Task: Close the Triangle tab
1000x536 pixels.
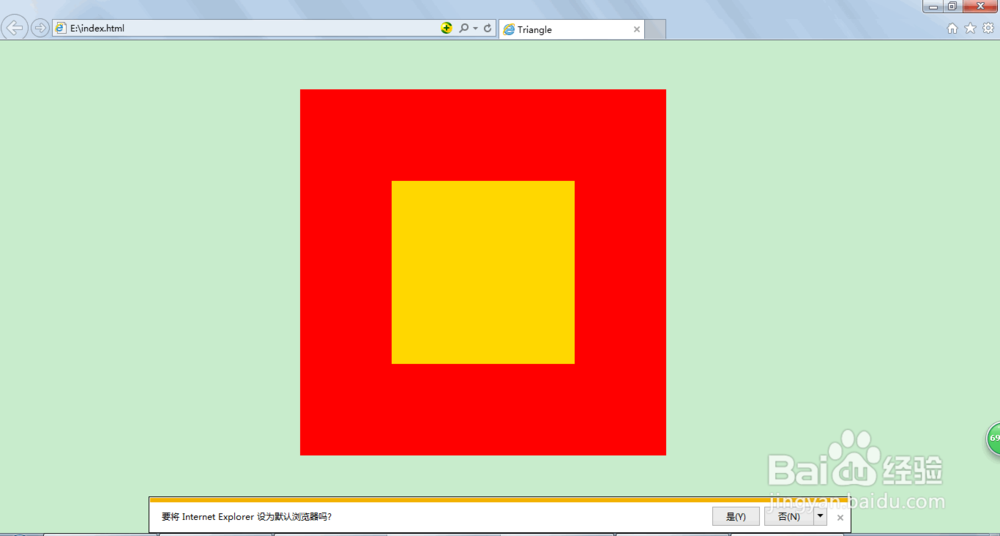Action: pyautogui.click(x=636, y=29)
